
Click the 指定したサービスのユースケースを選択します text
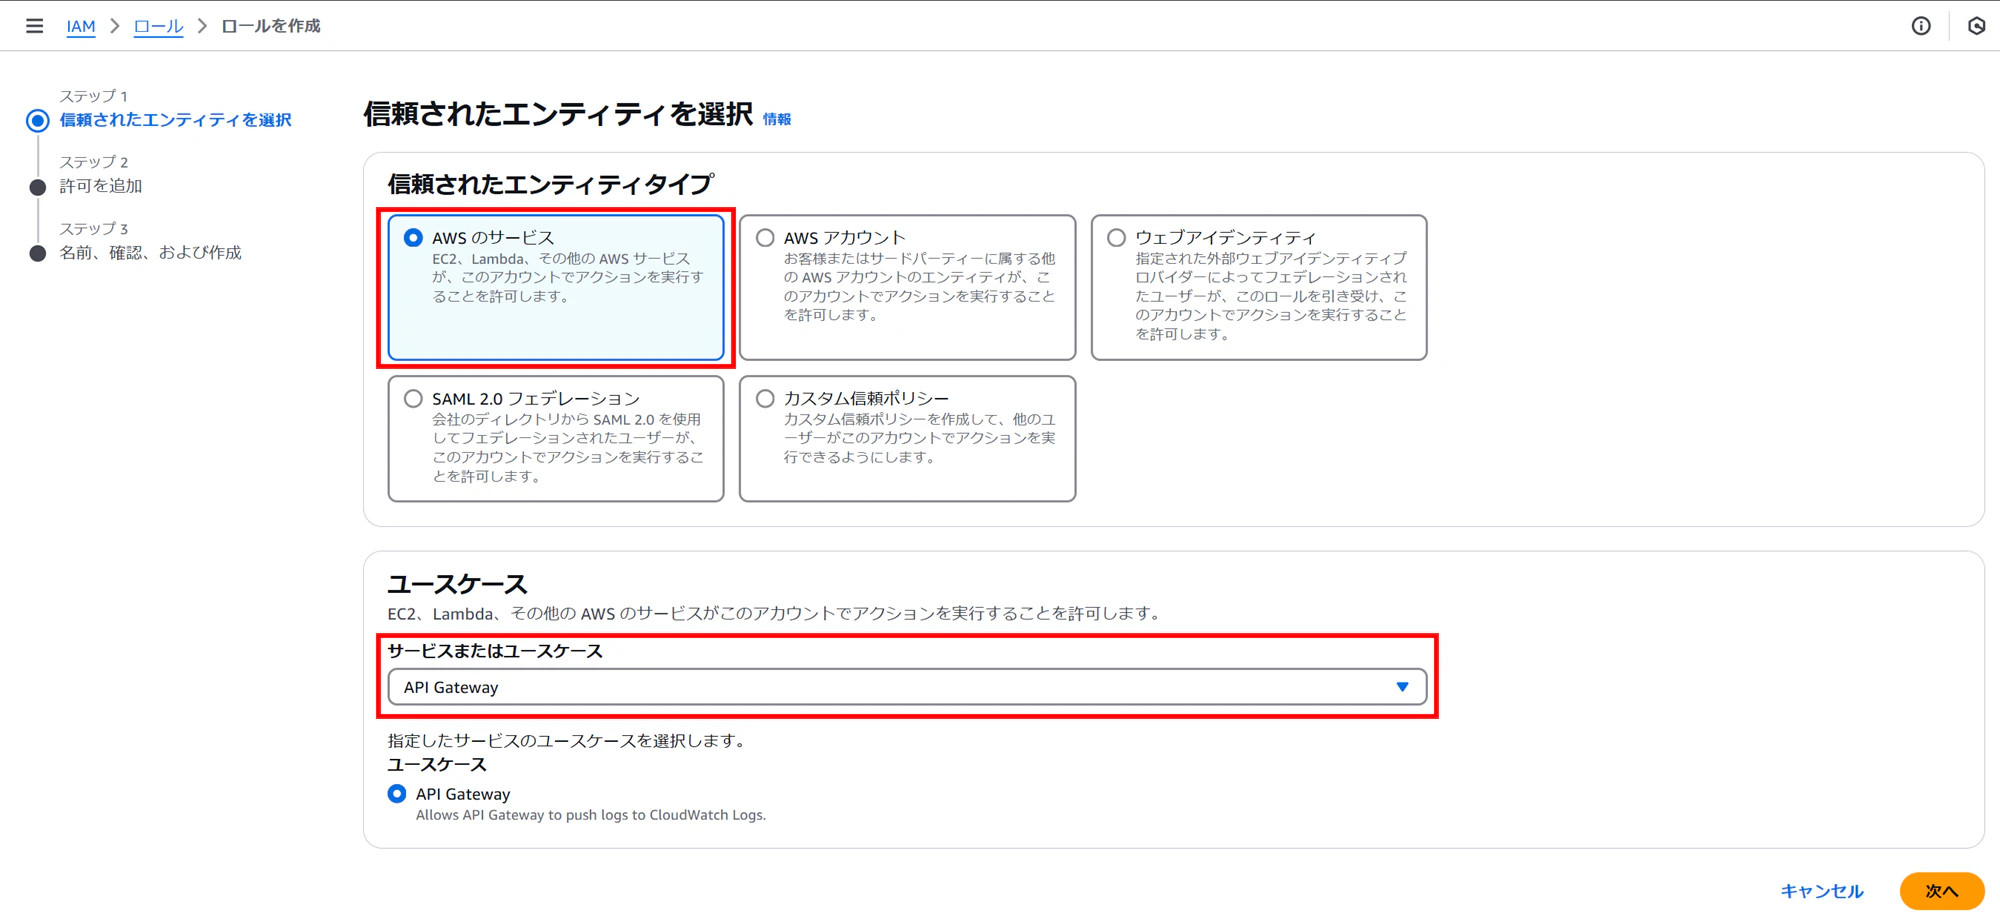tap(567, 741)
